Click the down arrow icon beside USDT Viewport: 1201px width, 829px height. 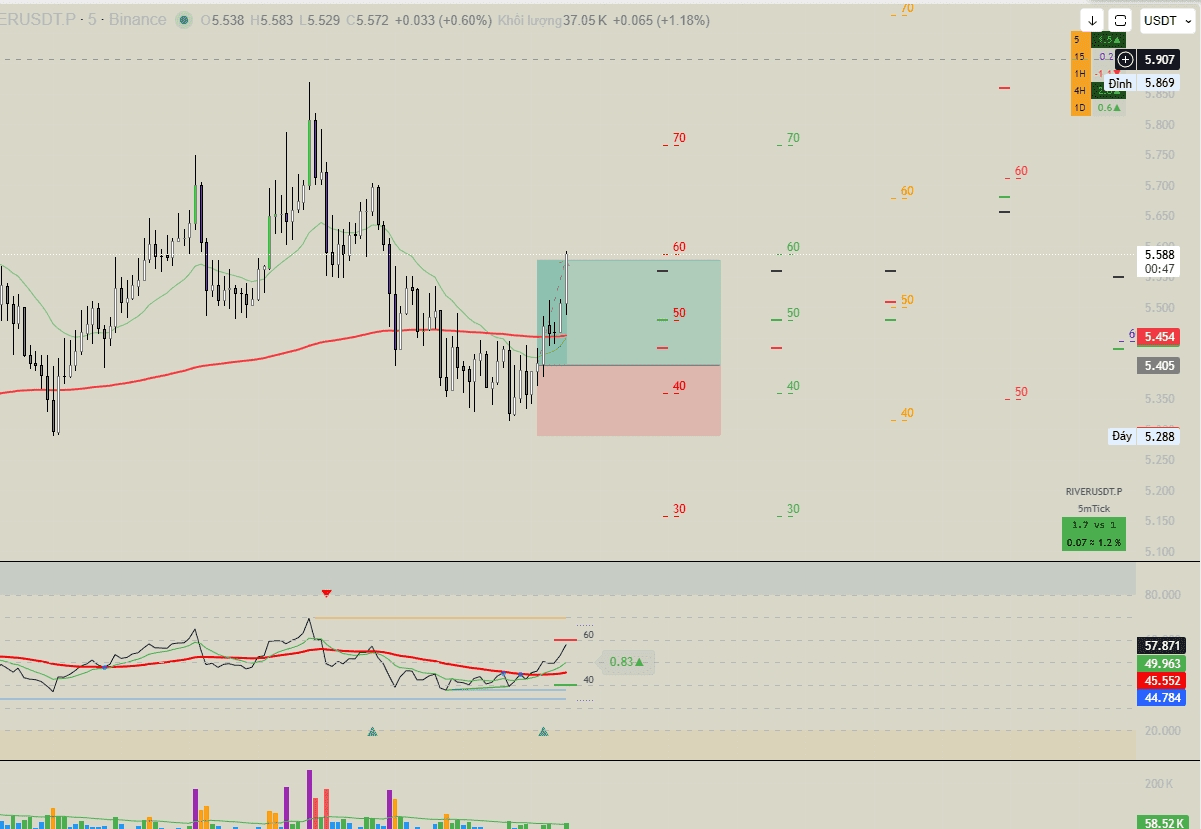click(1092, 20)
